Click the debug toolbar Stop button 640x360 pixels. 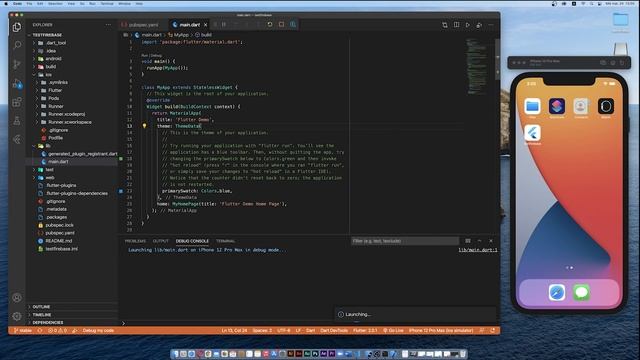pos(281,24)
